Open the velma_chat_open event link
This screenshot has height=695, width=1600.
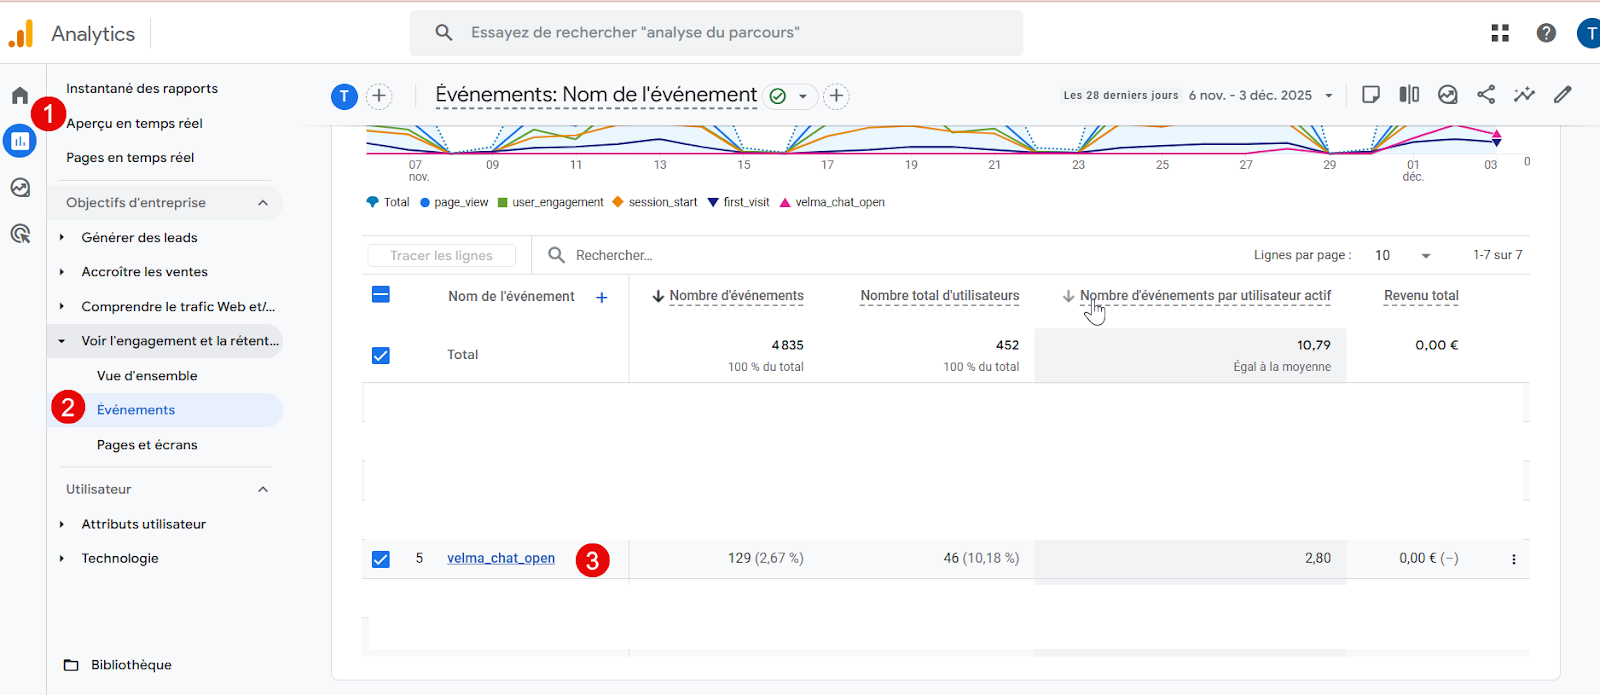coord(501,559)
